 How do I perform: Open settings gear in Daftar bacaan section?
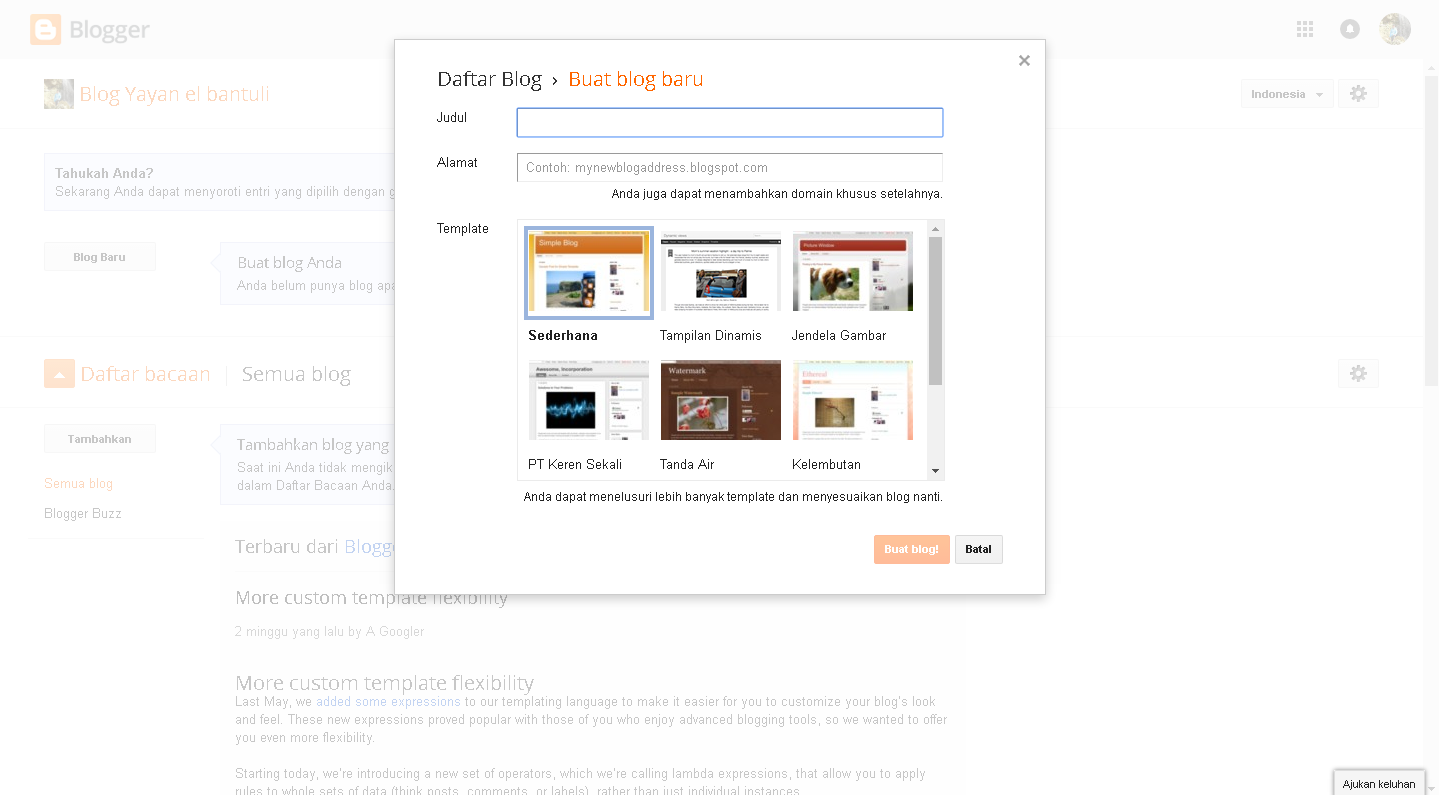(x=1358, y=373)
